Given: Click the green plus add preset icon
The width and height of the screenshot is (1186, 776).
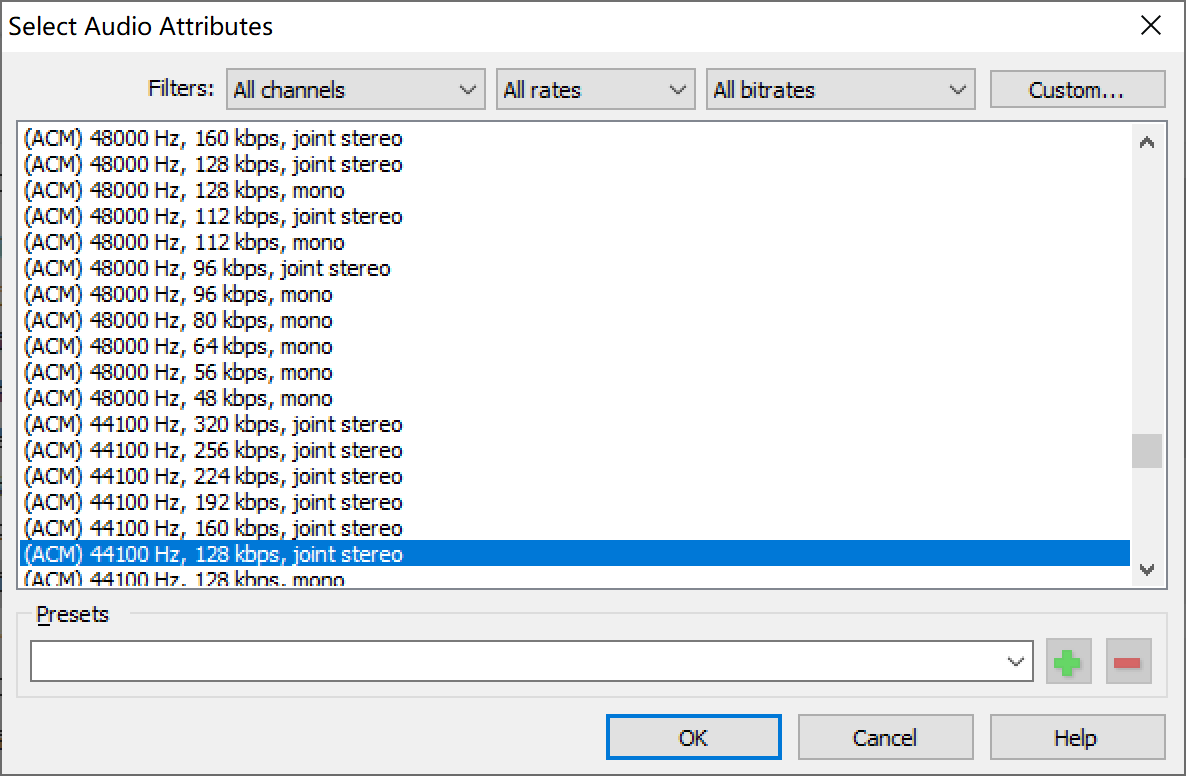Looking at the screenshot, I should point(1068,662).
